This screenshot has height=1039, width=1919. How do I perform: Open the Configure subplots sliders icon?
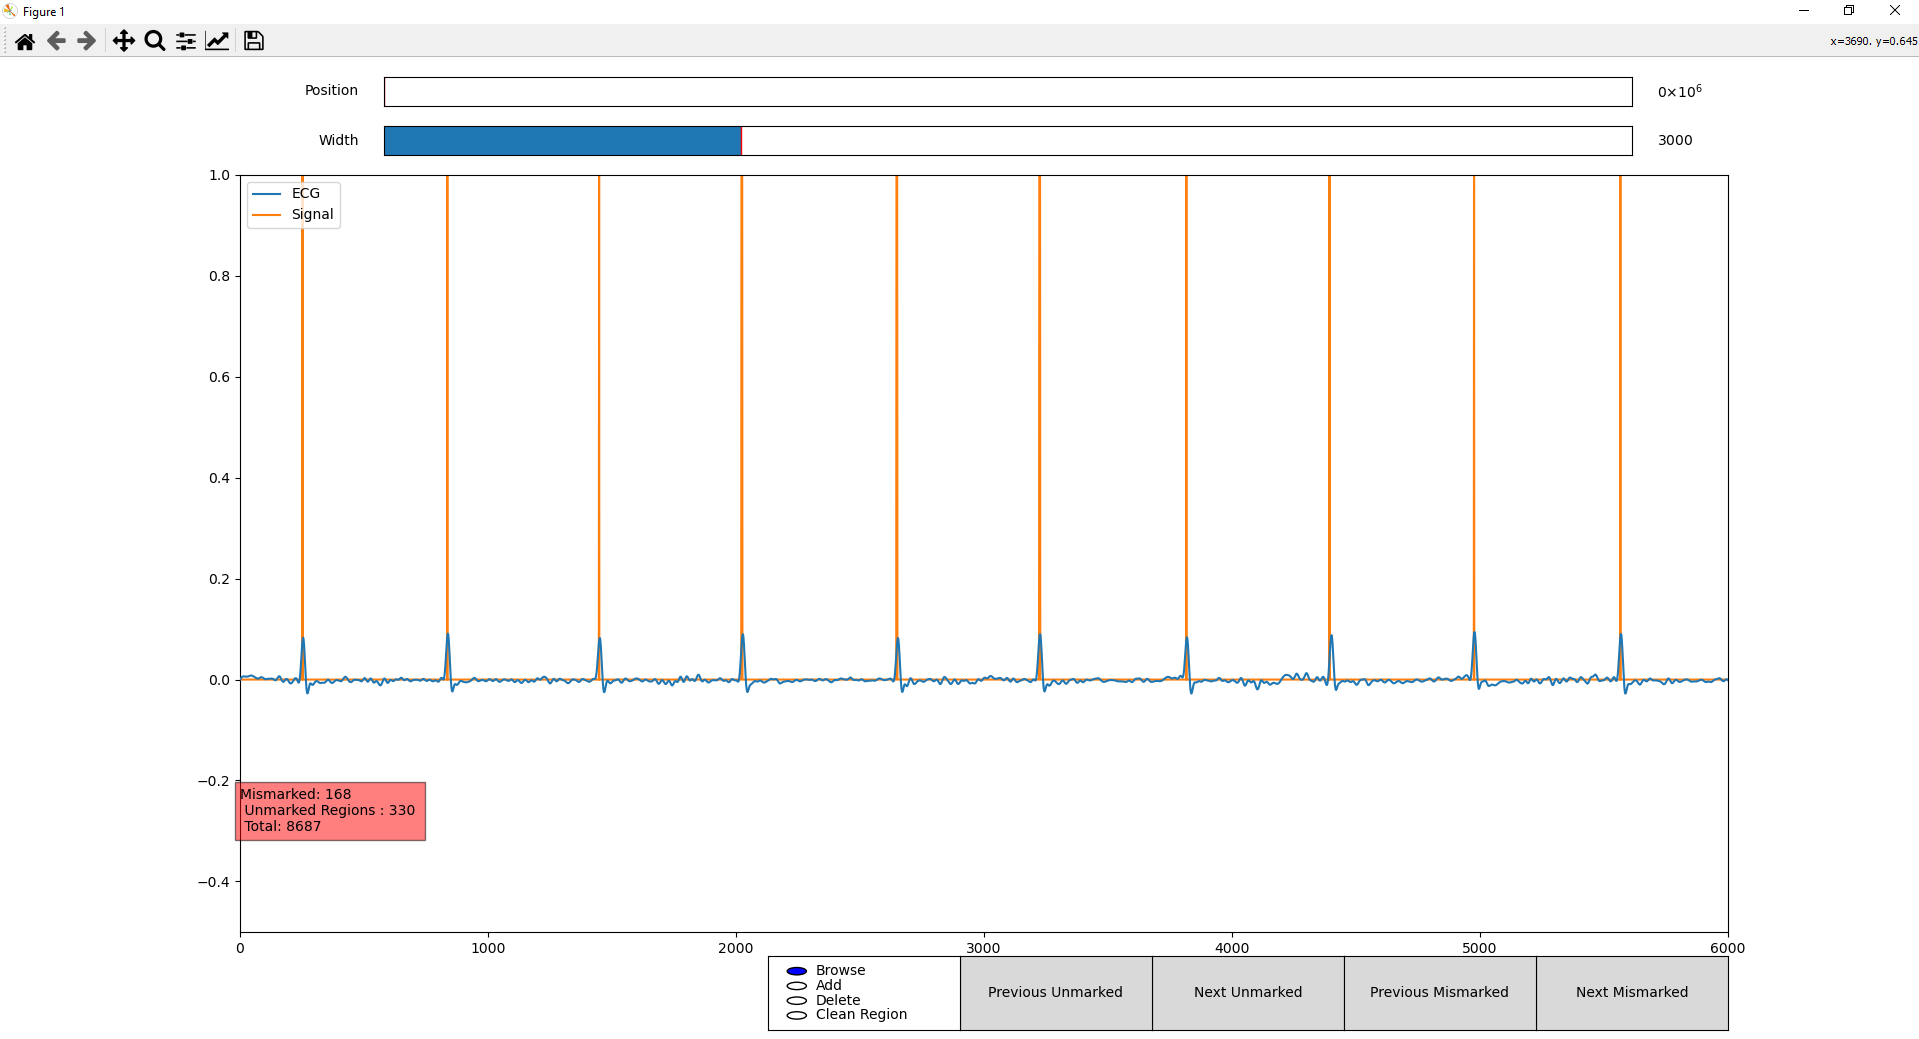tap(186, 41)
